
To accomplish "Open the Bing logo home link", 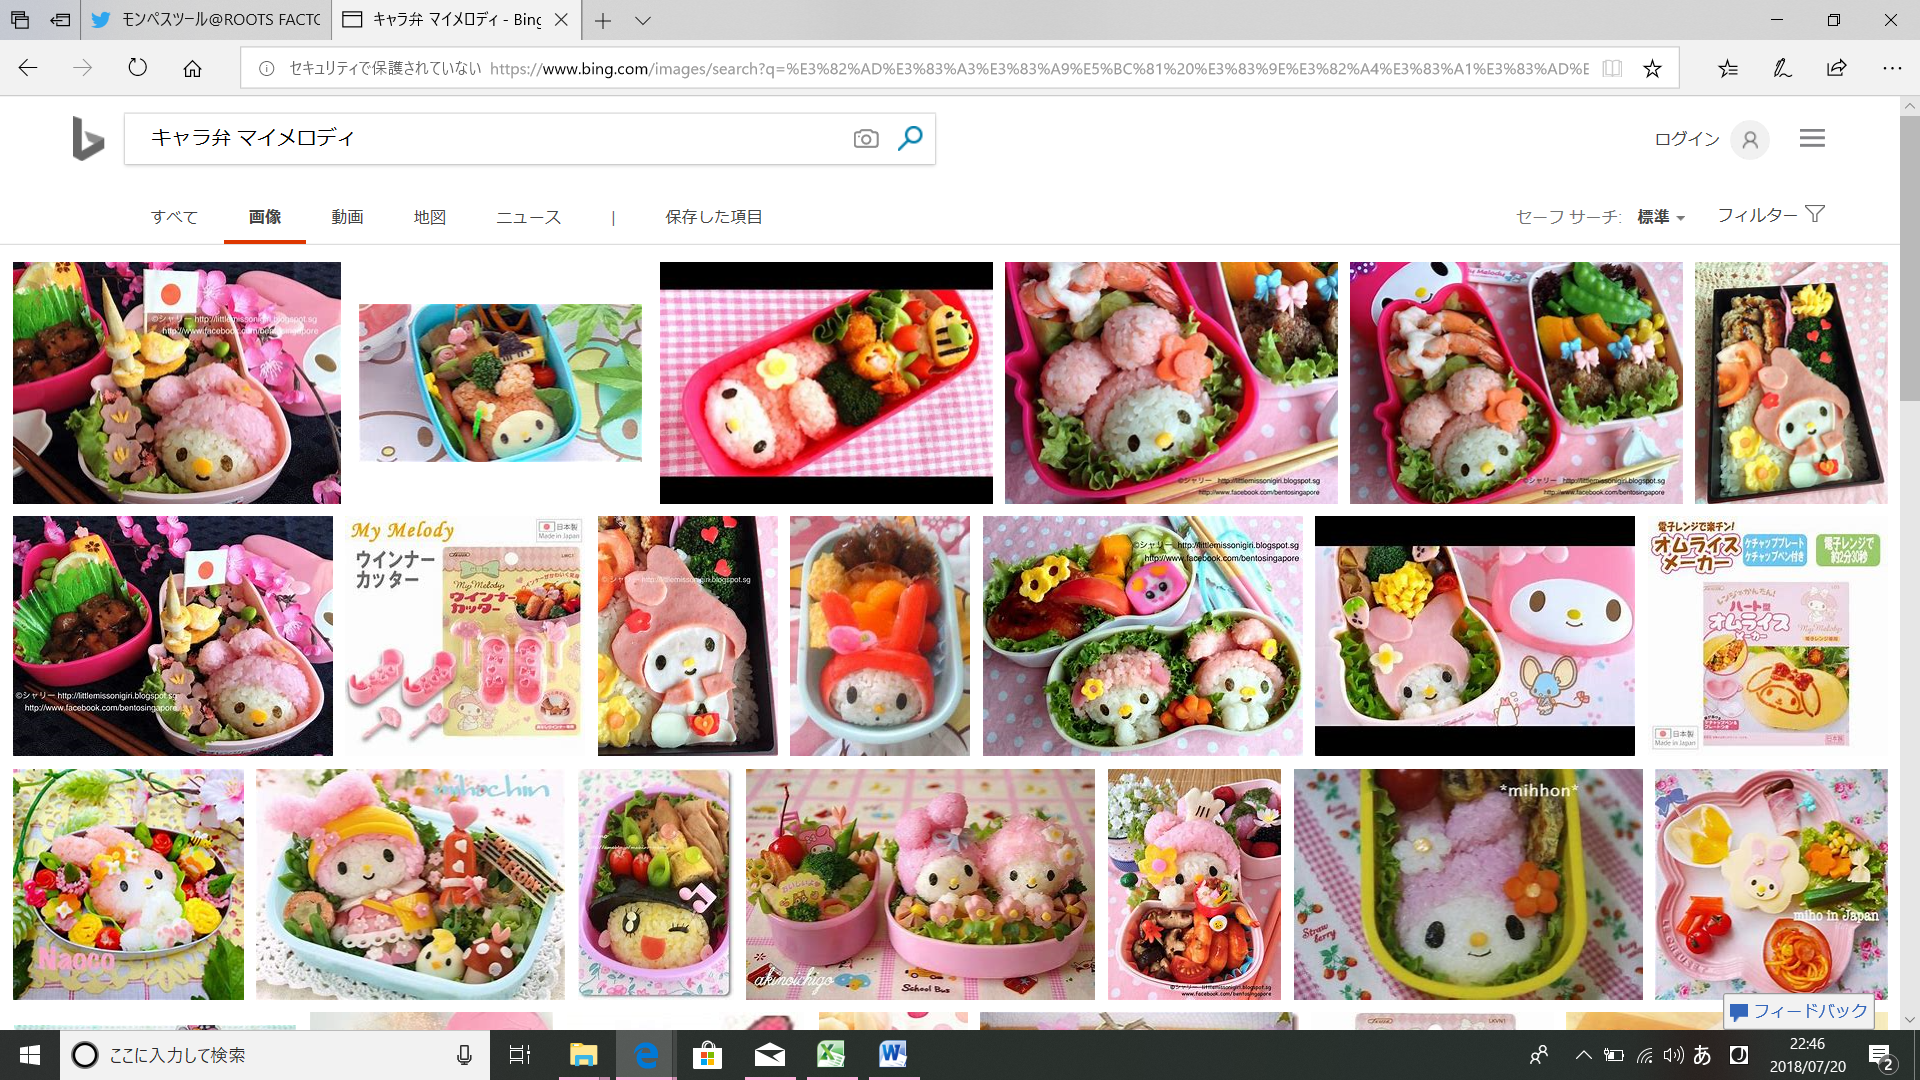I will pos(88,138).
